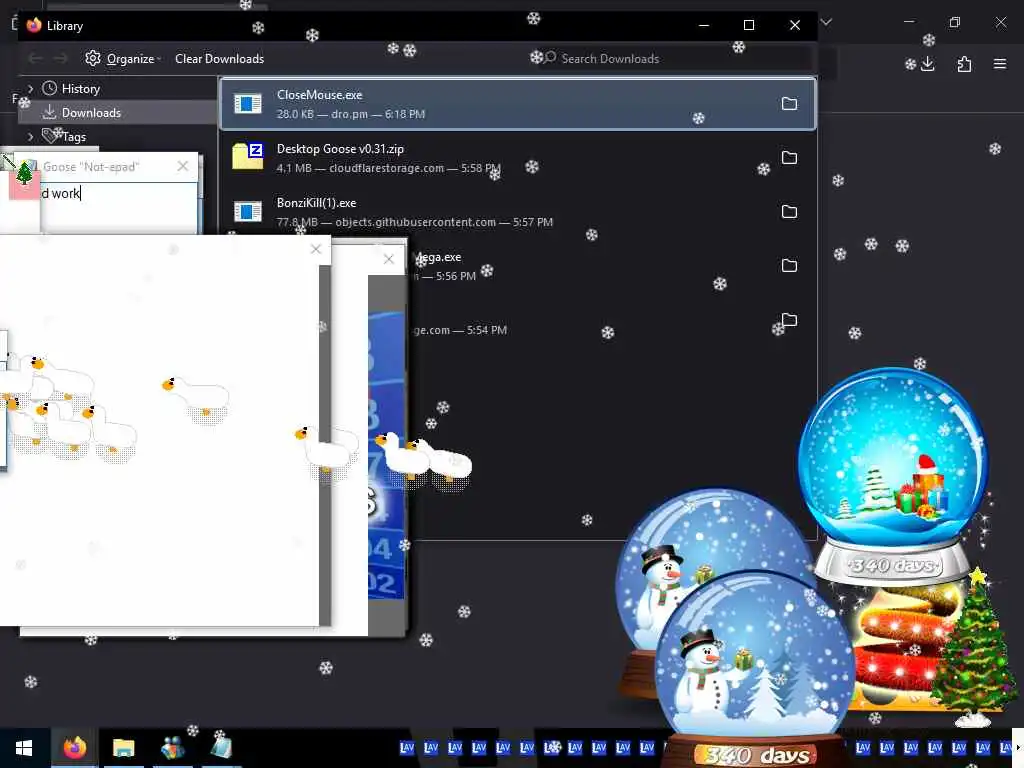The image size is (1024, 768).
Task: Open the Organize menu
Action: [x=123, y=59]
